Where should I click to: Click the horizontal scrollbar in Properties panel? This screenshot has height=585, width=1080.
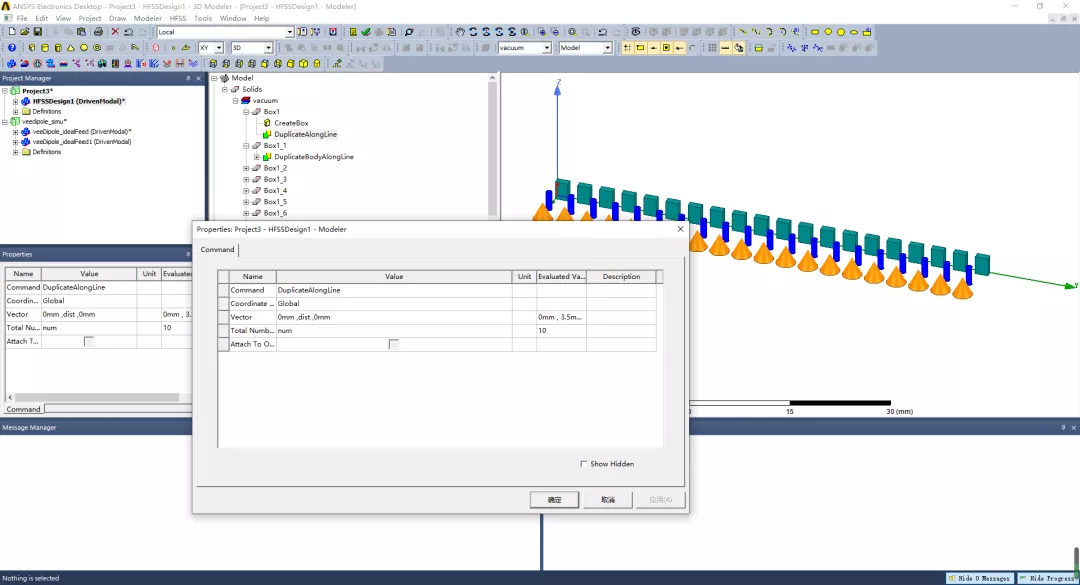point(96,398)
